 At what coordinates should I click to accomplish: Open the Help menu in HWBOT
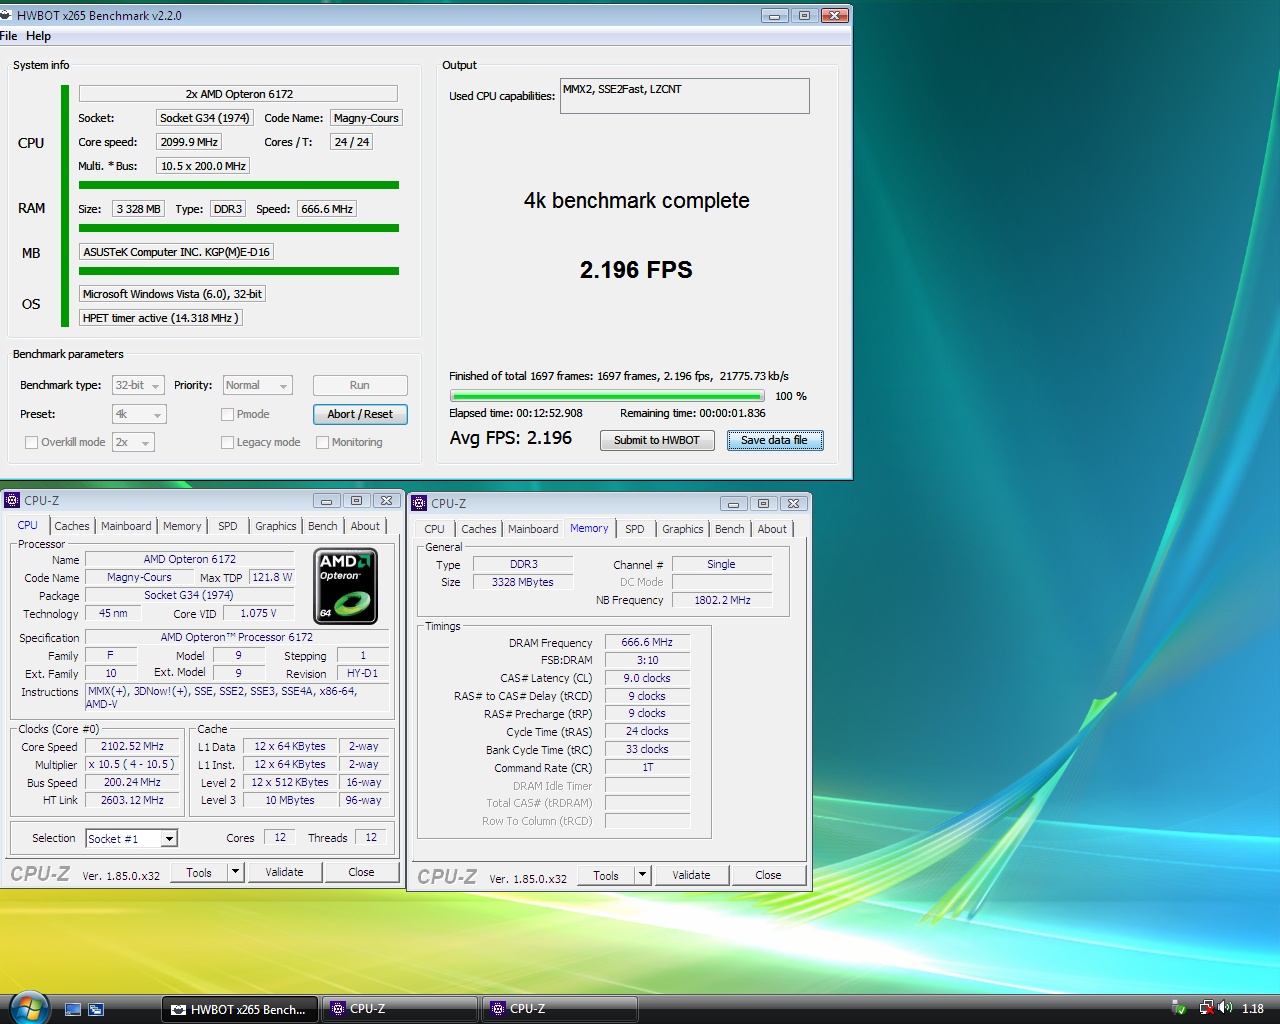point(38,36)
